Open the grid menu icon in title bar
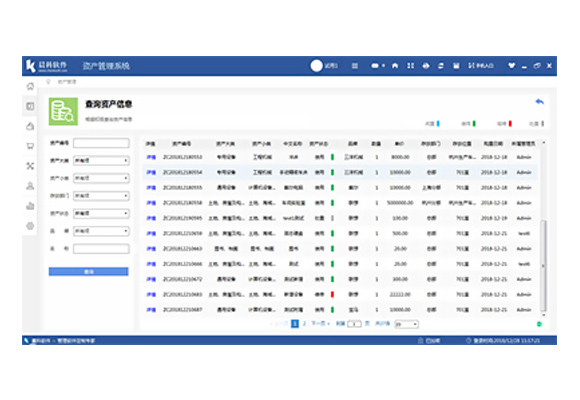This screenshot has width=580, height=400. coord(355,66)
